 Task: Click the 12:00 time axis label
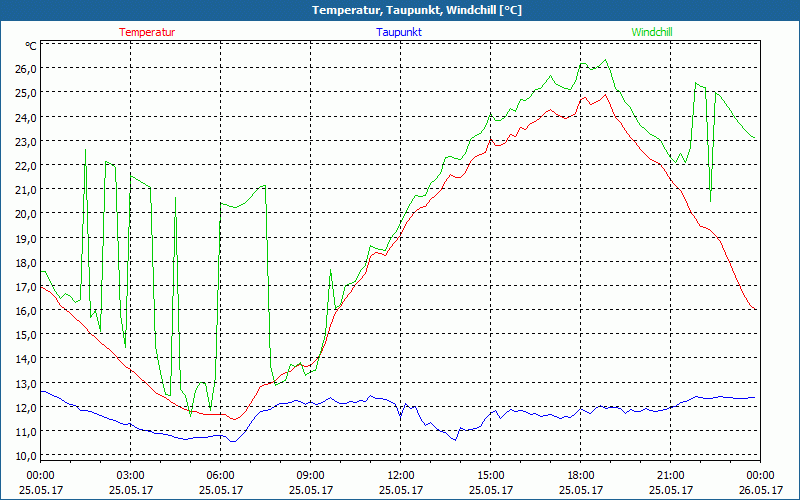(x=401, y=476)
